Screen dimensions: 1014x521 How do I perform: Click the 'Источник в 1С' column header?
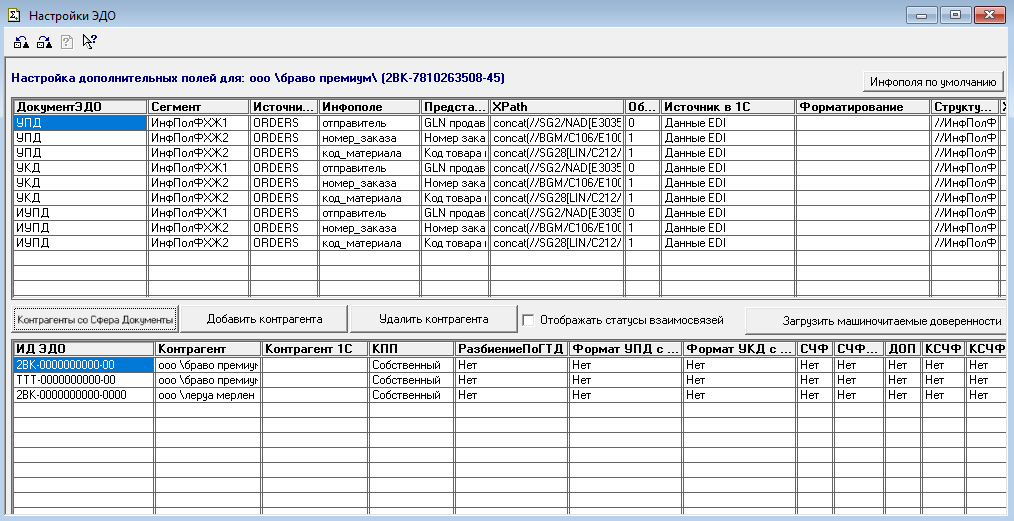[x=728, y=107]
